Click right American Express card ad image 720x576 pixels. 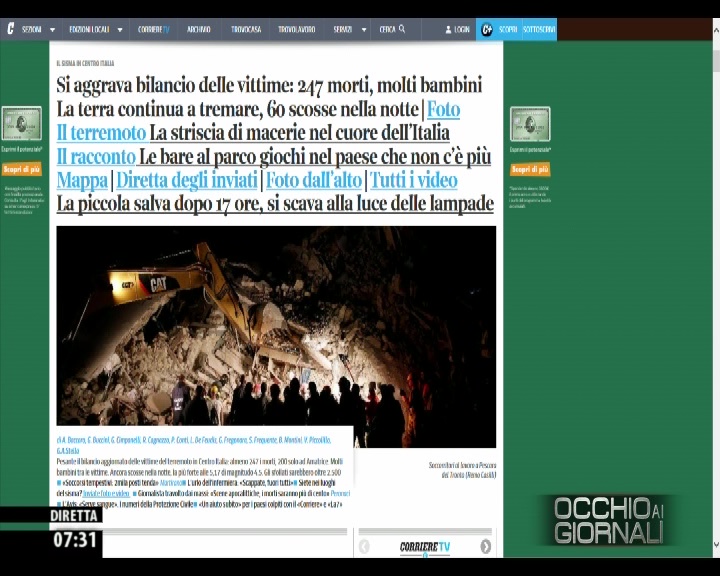pyautogui.click(x=530, y=124)
